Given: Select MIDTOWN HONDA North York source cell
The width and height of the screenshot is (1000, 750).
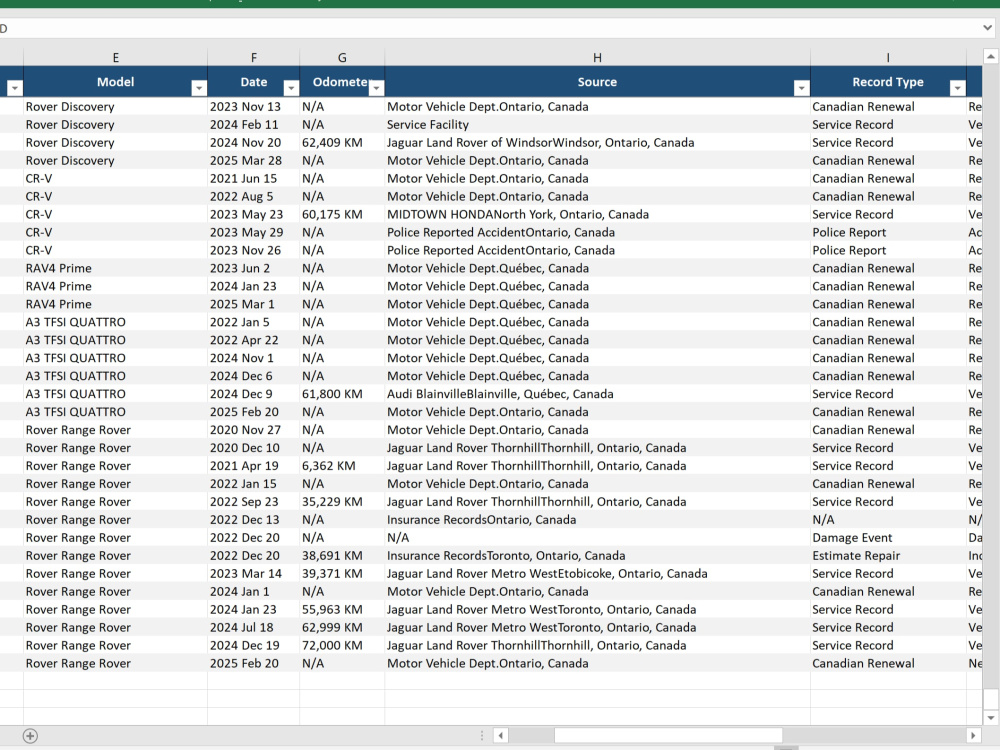Looking at the screenshot, I should tap(598, 214).
